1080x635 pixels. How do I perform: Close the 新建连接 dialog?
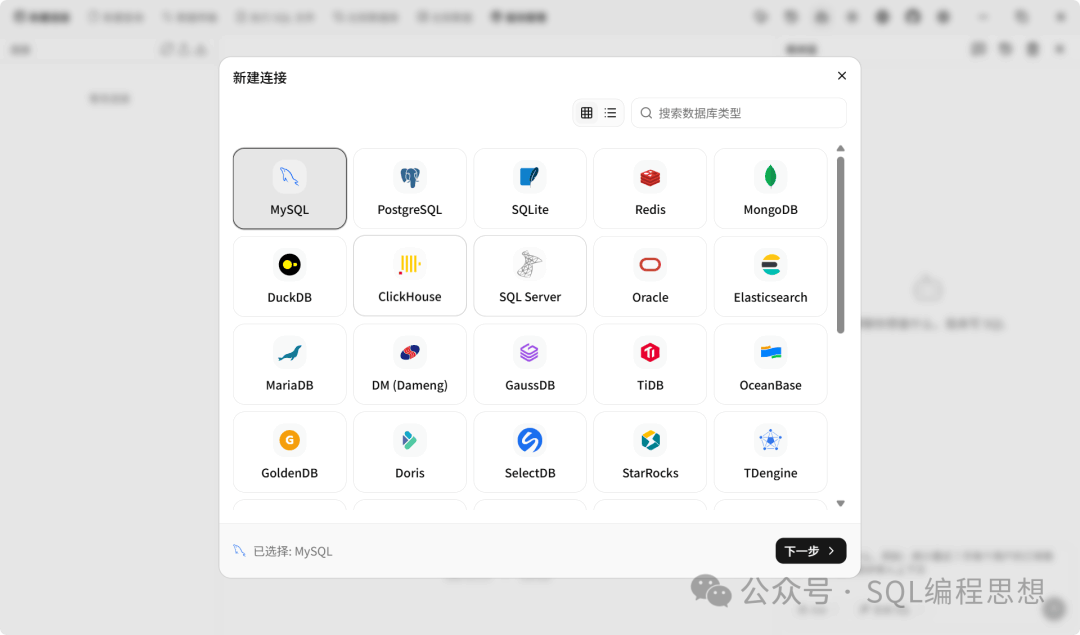tap(842, 76)
